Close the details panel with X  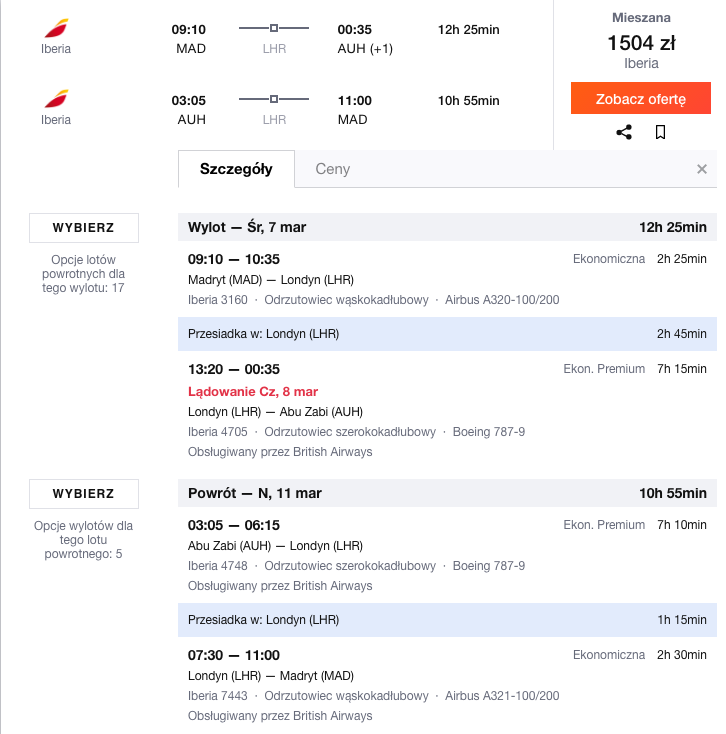point(701,169)
